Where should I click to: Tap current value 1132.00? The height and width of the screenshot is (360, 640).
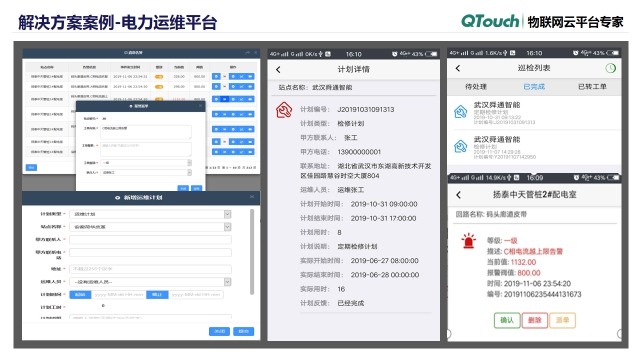click(523, 262)
